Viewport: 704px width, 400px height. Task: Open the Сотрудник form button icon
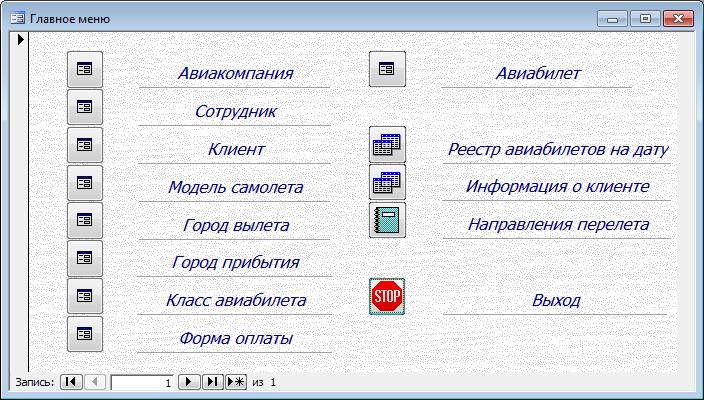(85, 107)
